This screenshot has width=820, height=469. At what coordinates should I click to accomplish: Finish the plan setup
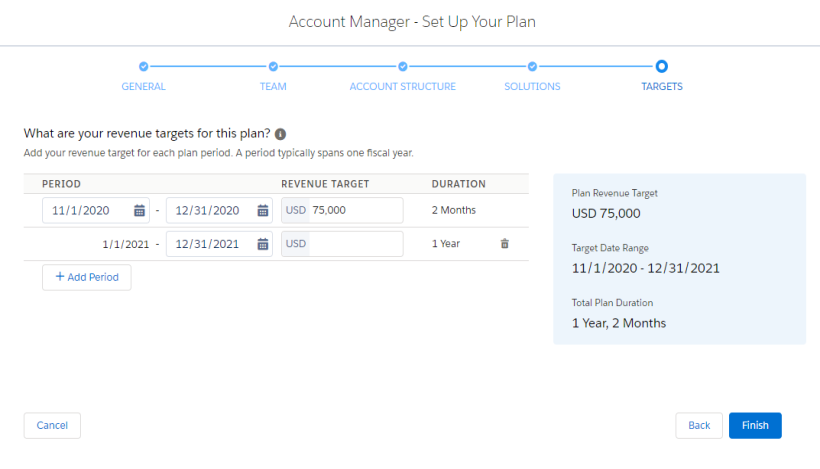(x=755, y=426)
